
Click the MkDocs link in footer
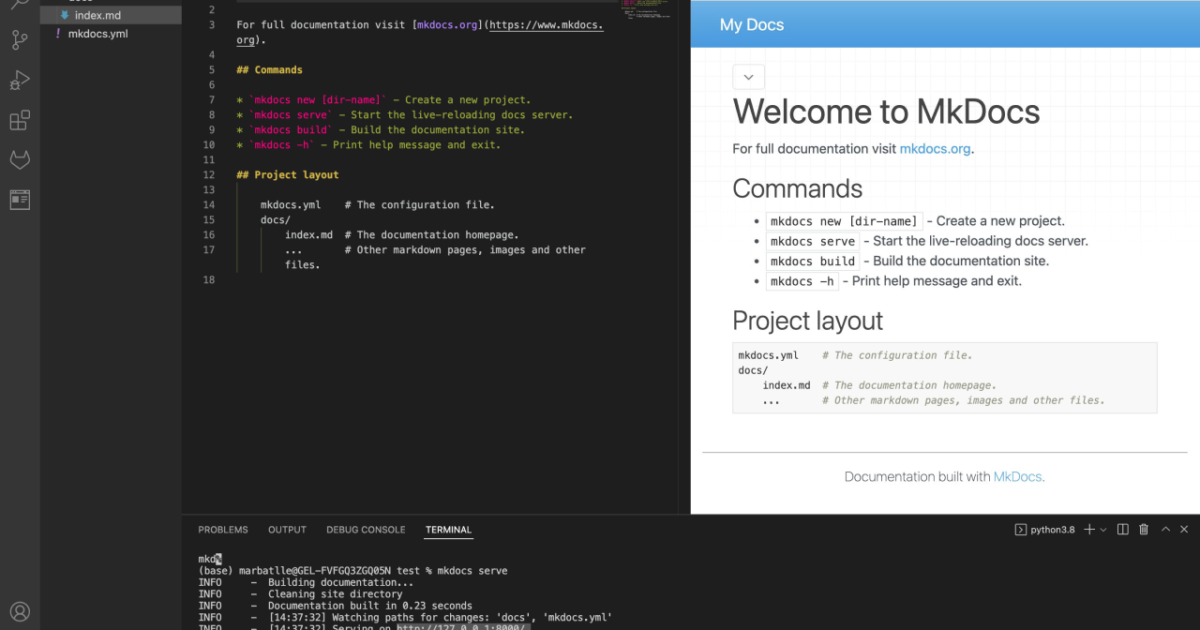coord(1017,477)
